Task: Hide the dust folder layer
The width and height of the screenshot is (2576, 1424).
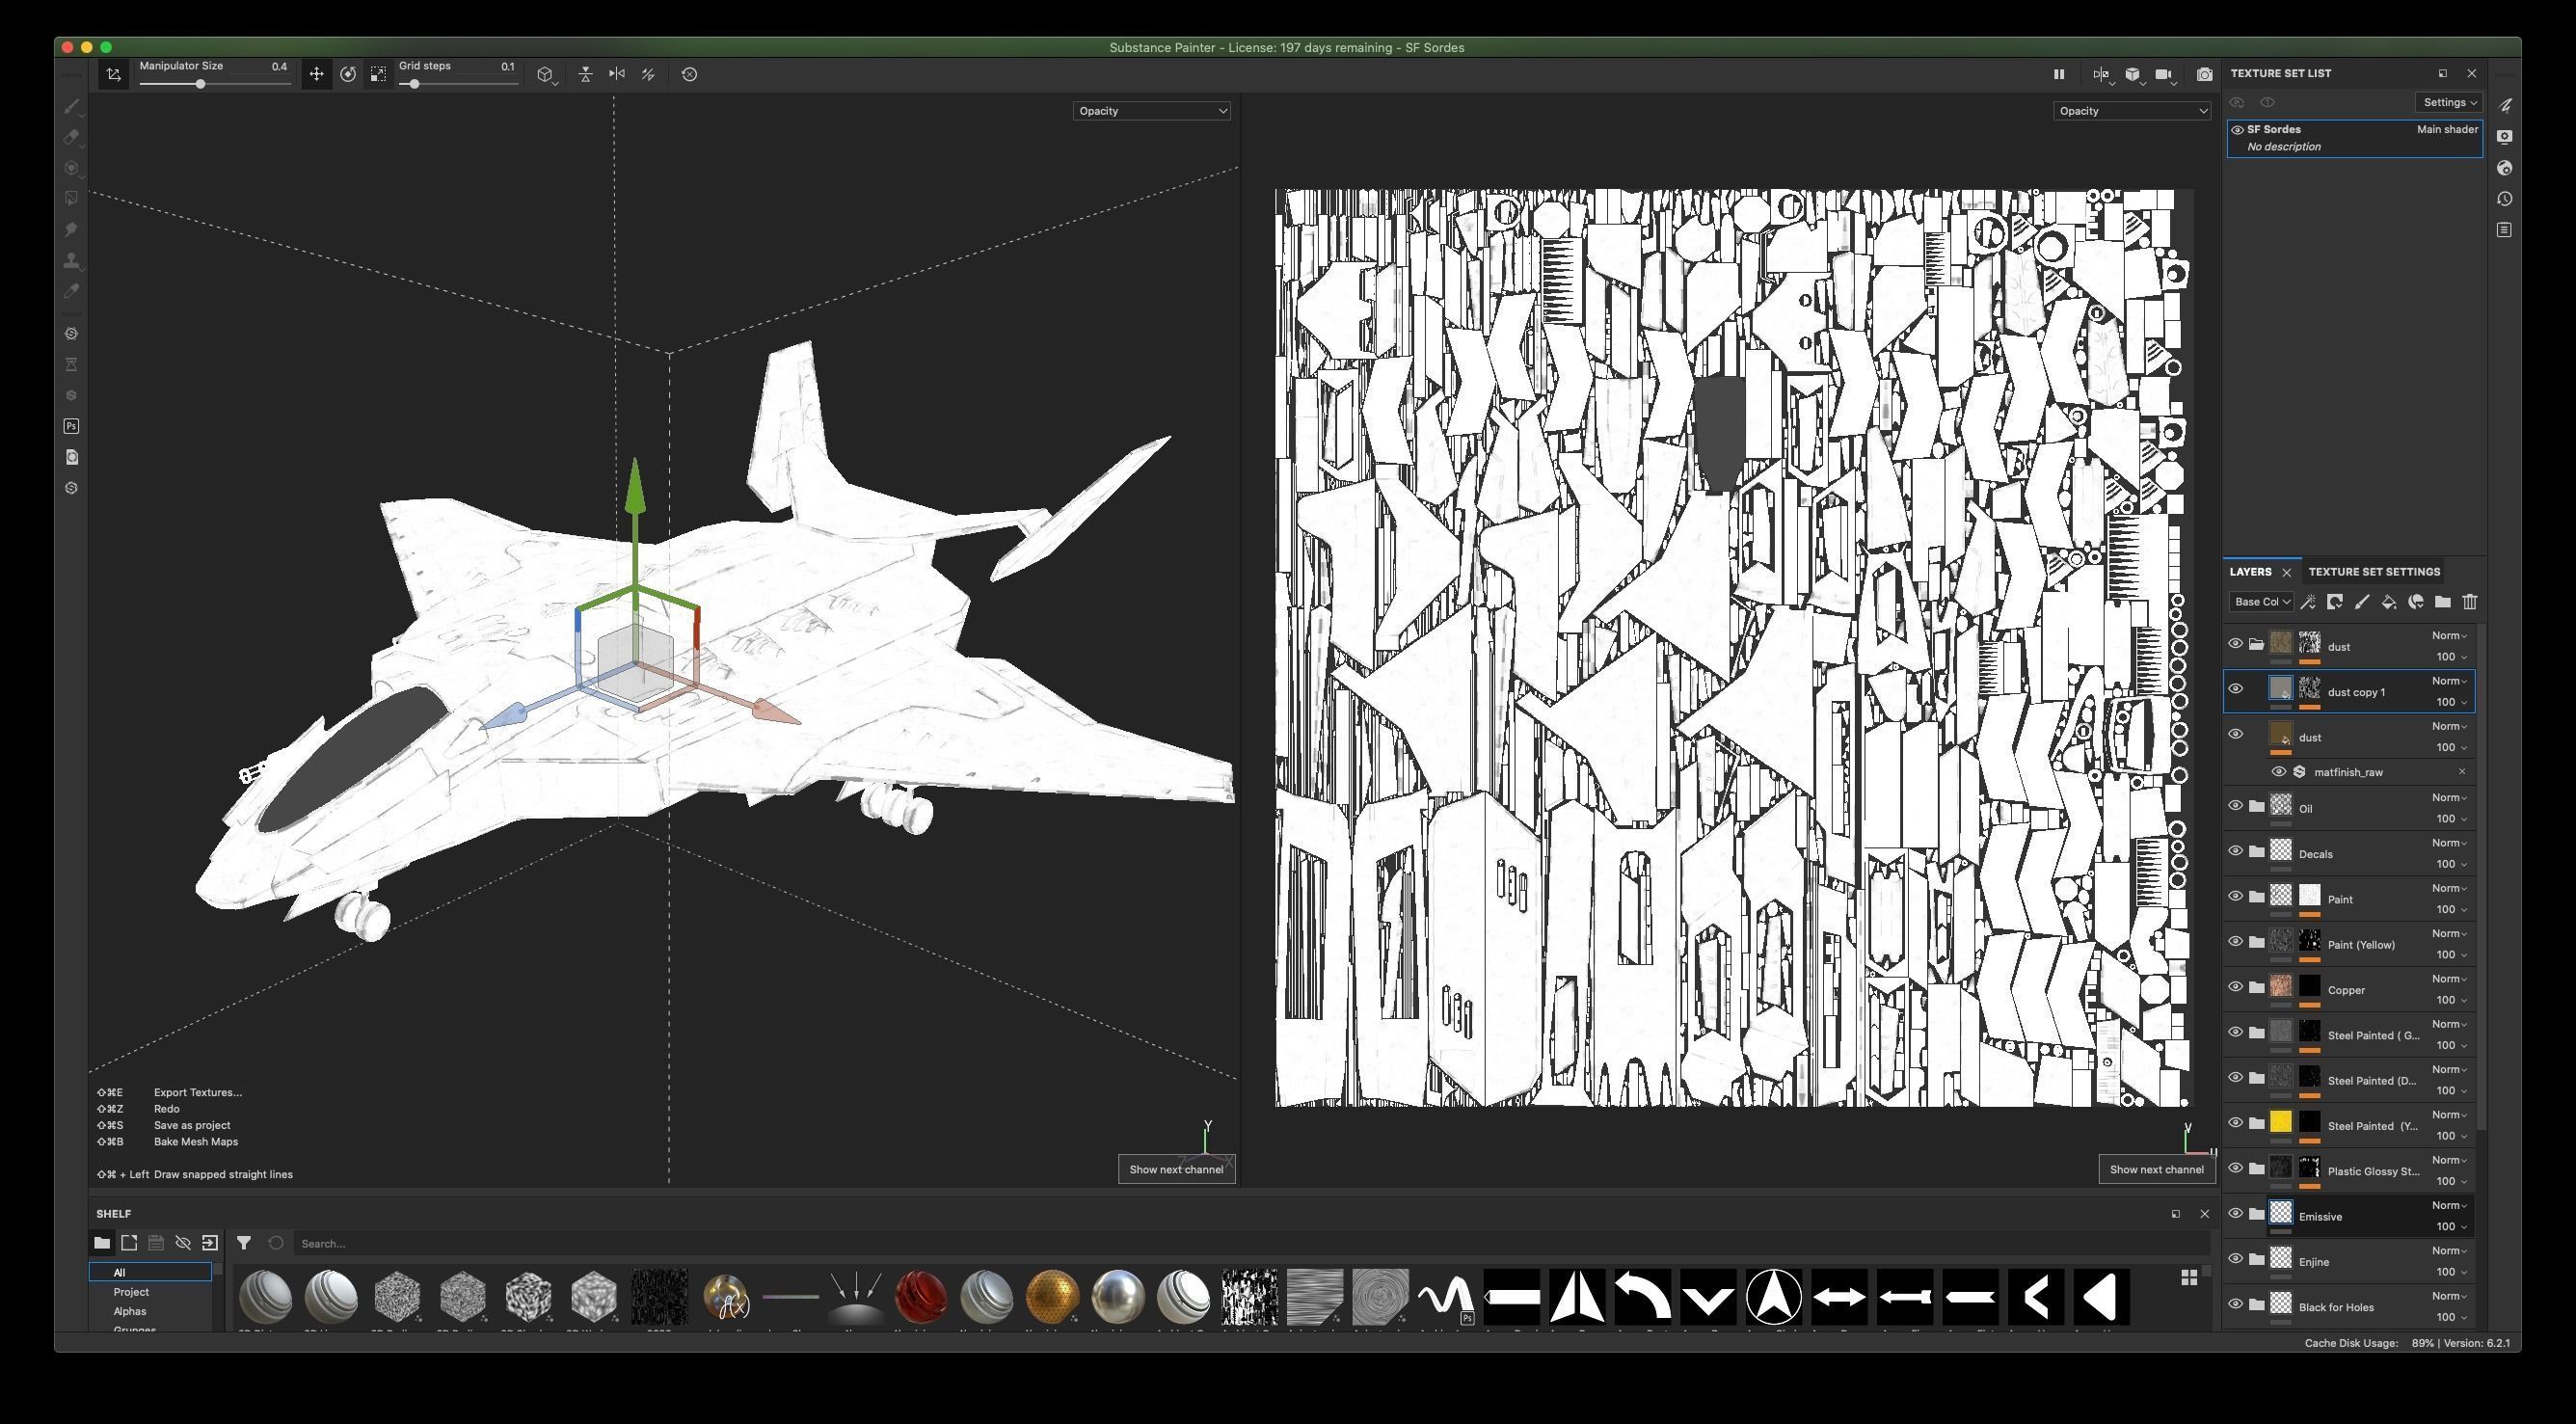Action: pos(2236,644)
